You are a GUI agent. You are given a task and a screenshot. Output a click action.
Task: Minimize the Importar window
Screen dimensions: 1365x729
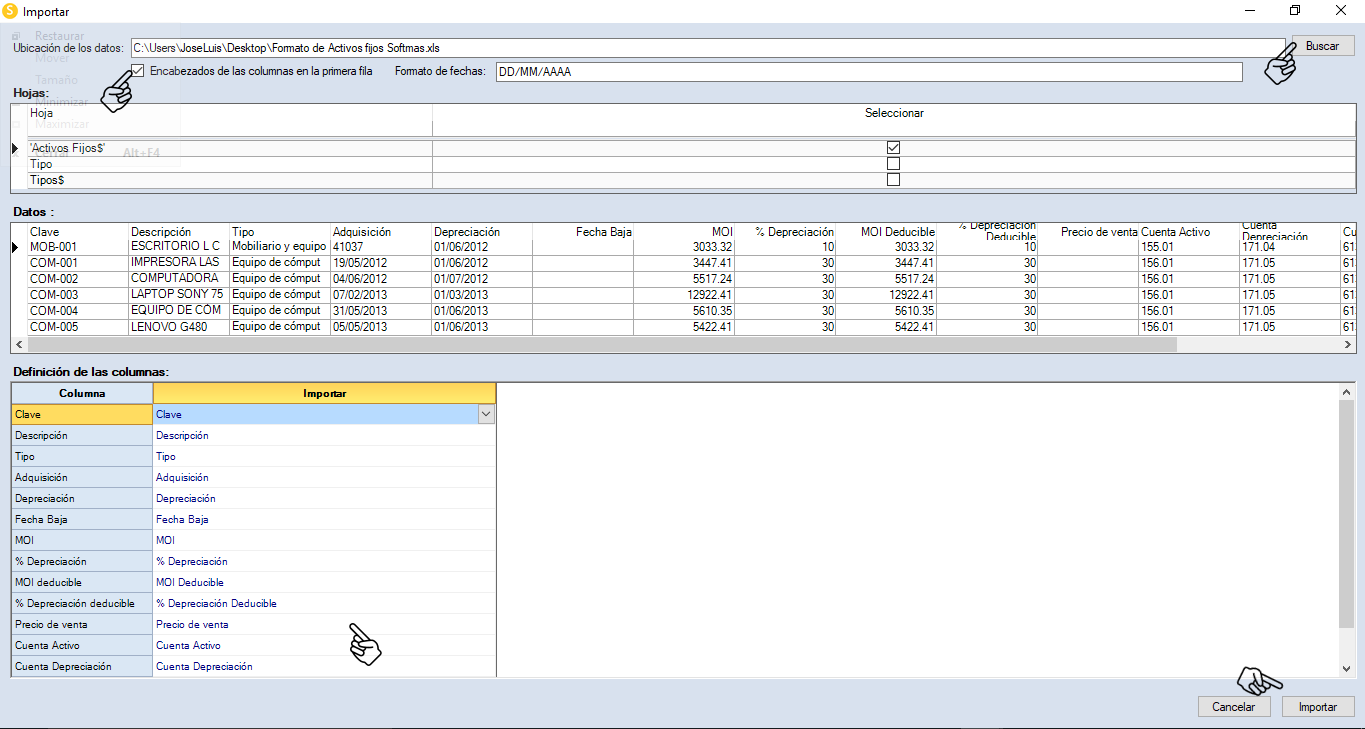pyautogui.click(x=1250, y=11)
